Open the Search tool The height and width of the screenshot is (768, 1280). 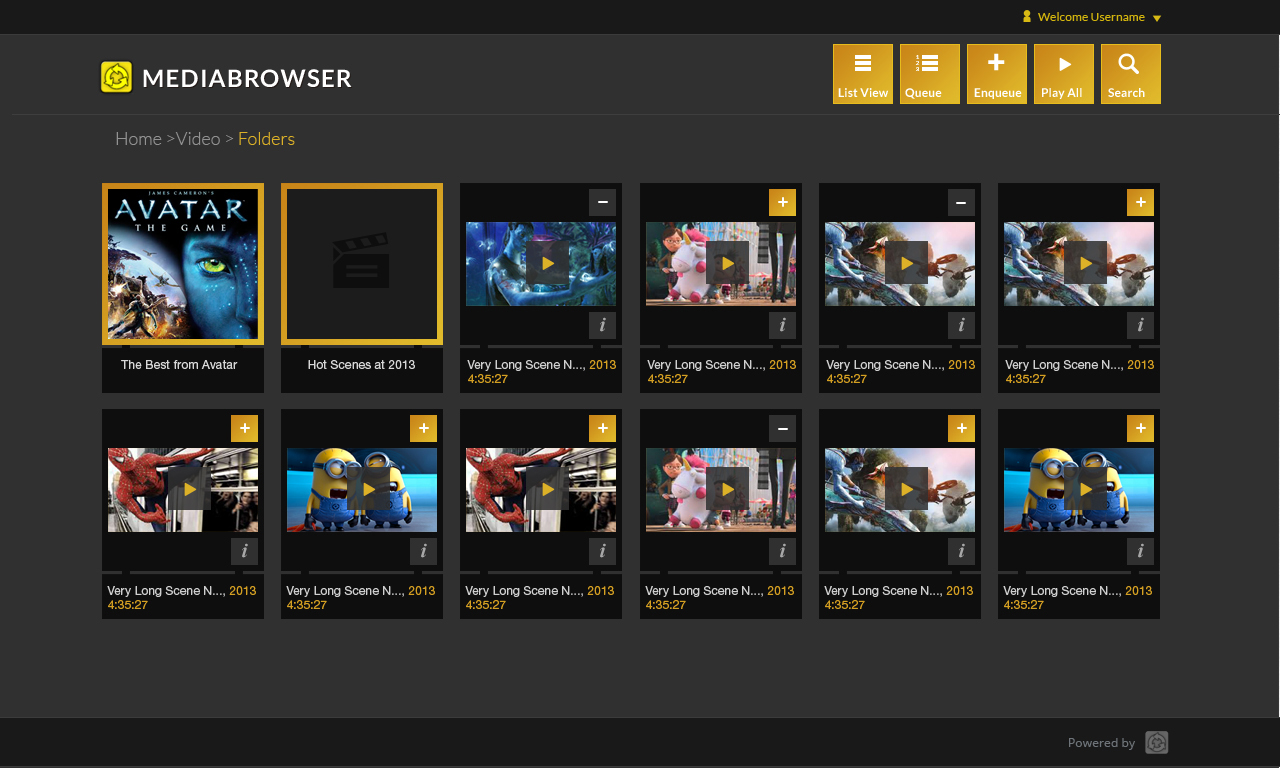[x=1131, y=74]
